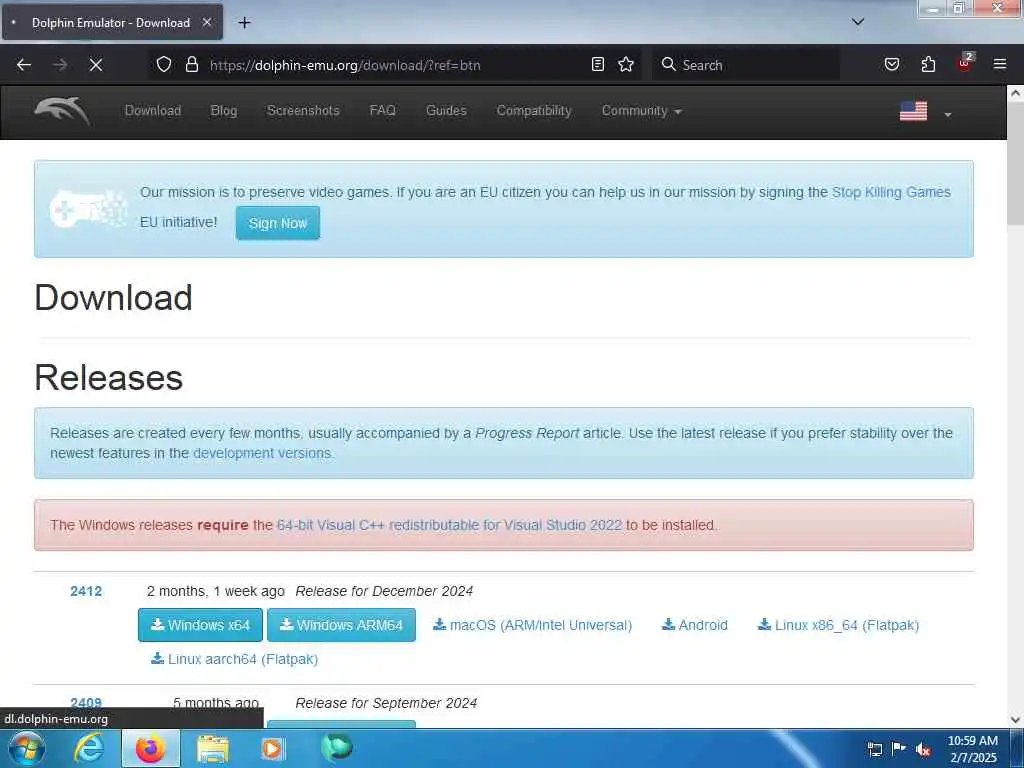Download 2412 Windows ARM64 build
Viewport: 1024px width, 768px height.
341,625
